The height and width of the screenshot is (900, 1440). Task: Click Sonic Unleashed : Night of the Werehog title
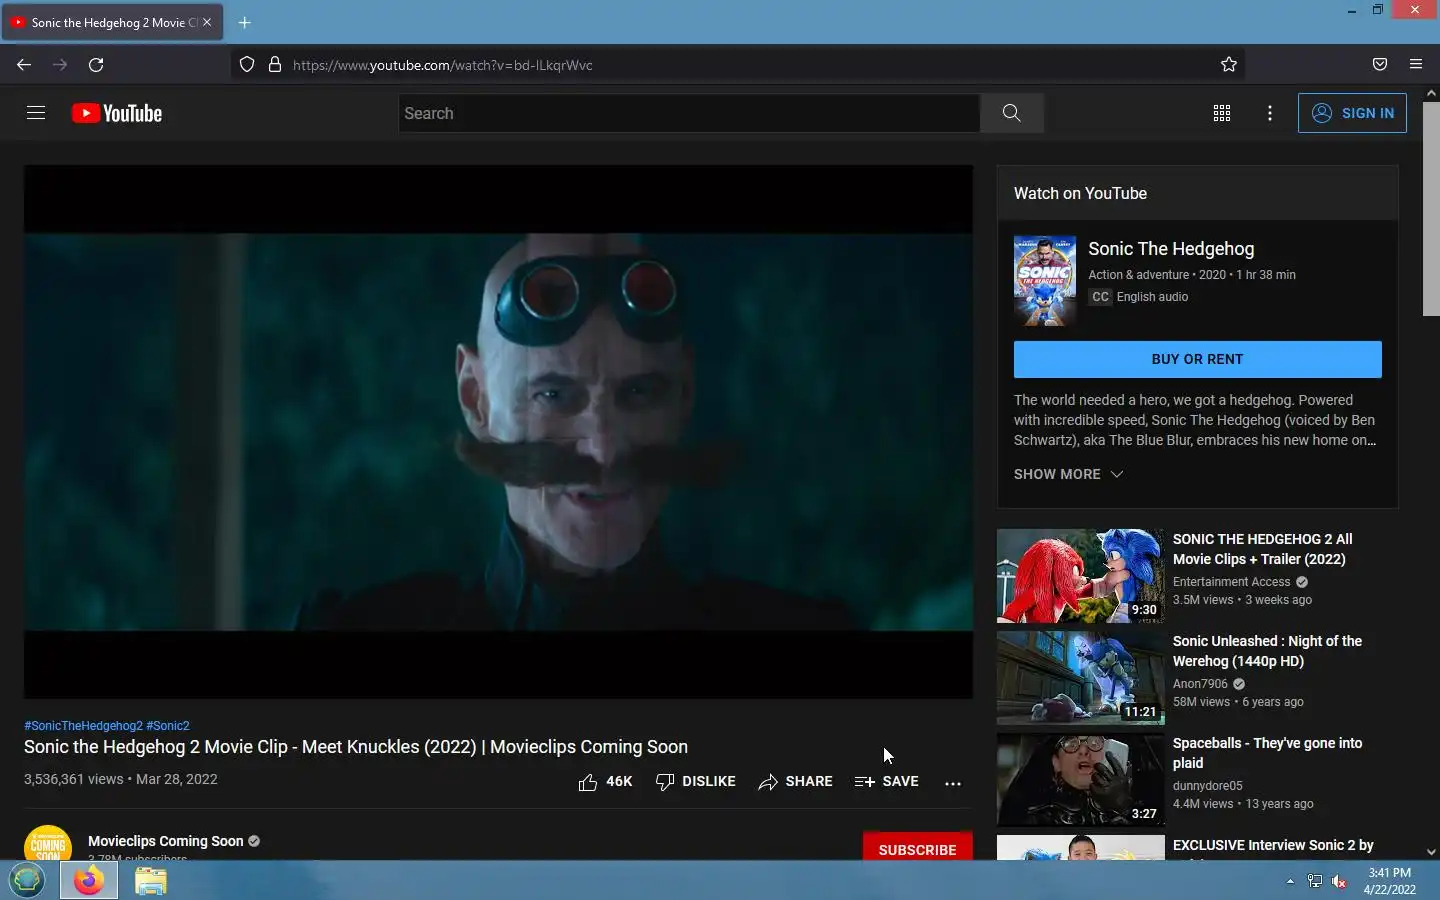point(1267,651)
